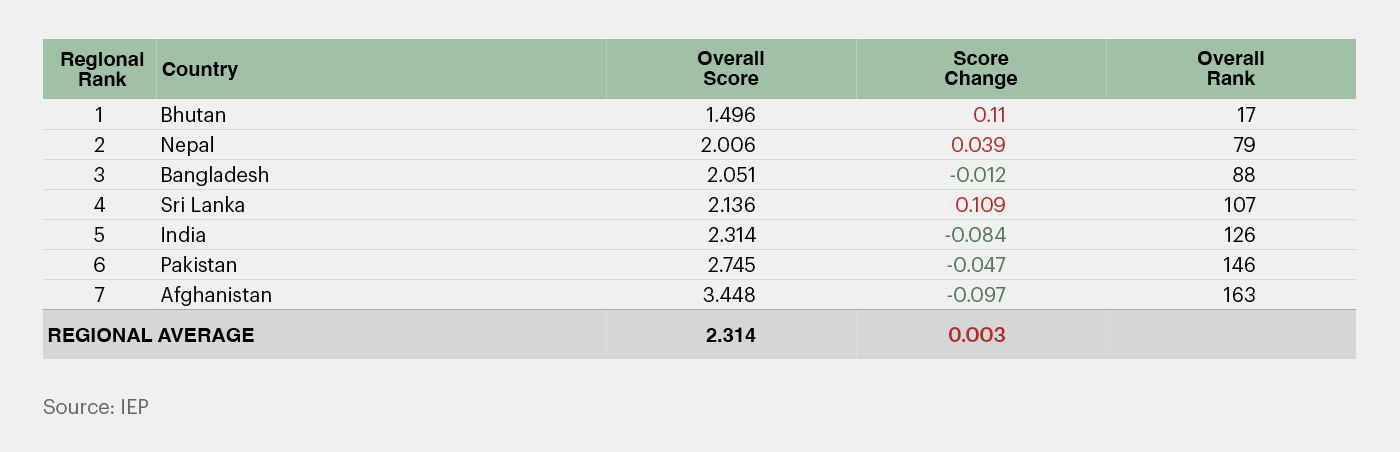Click the regional average change 0.003
Viewport: 1400px width, 452px height.
977,335
